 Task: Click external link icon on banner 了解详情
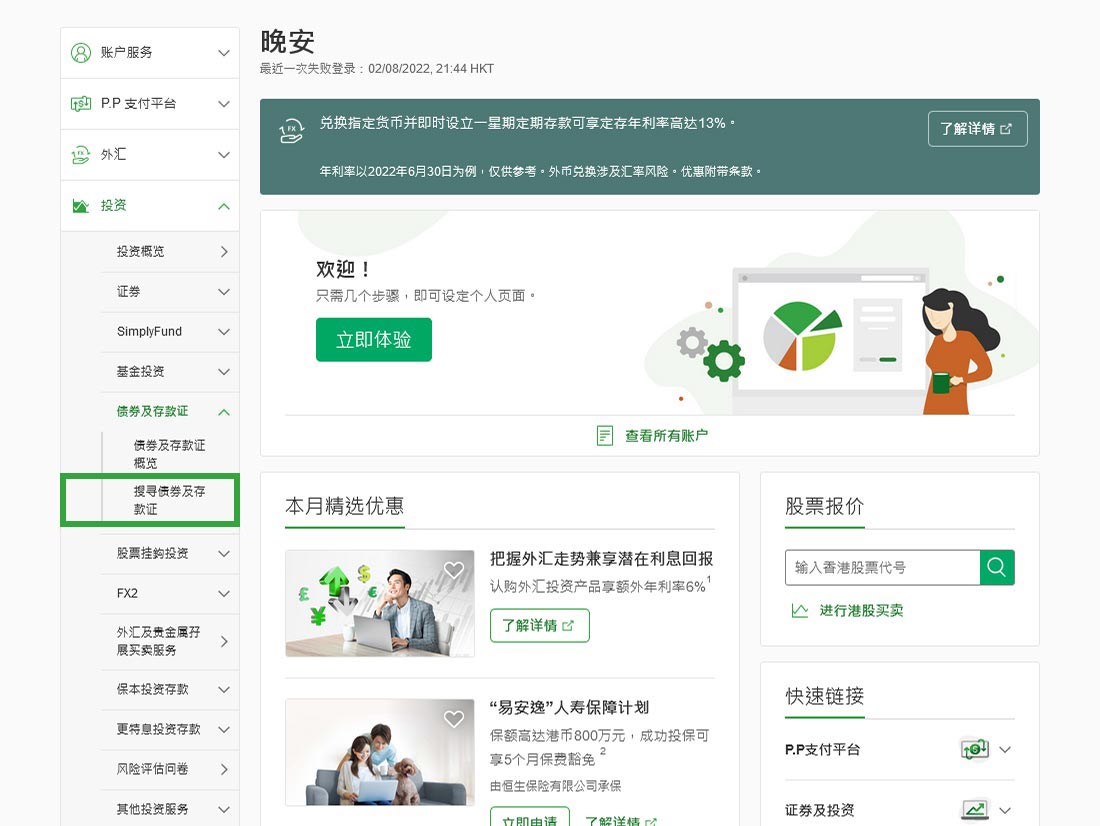click(x=1006, y=129)
